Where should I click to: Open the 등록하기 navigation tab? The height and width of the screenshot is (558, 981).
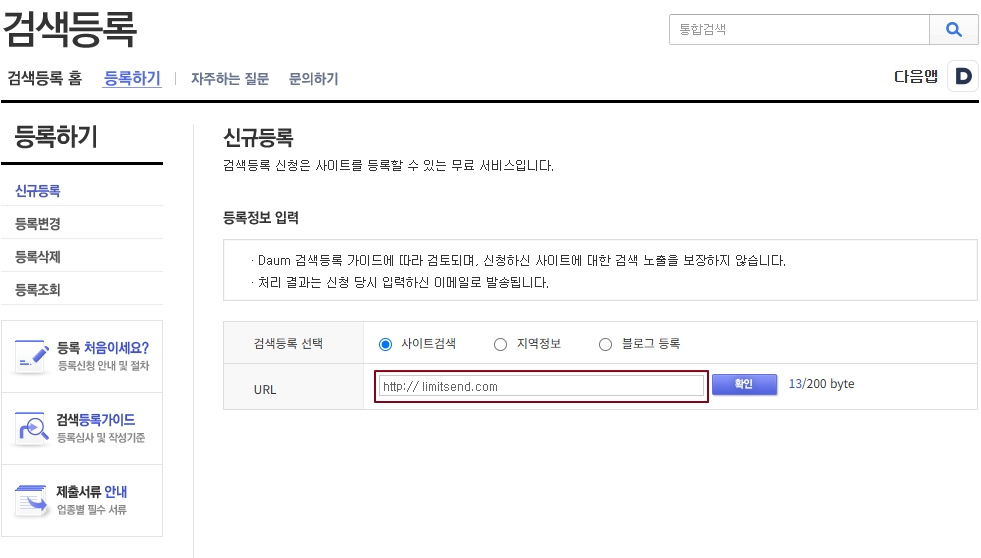click(x=132, y=78)
